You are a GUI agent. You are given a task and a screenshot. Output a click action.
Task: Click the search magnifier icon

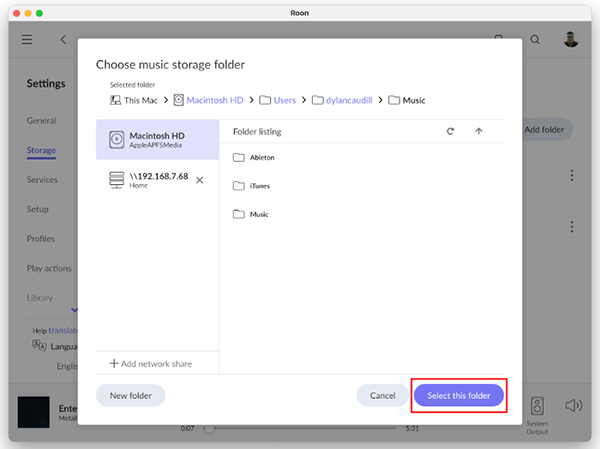point(535,40)
